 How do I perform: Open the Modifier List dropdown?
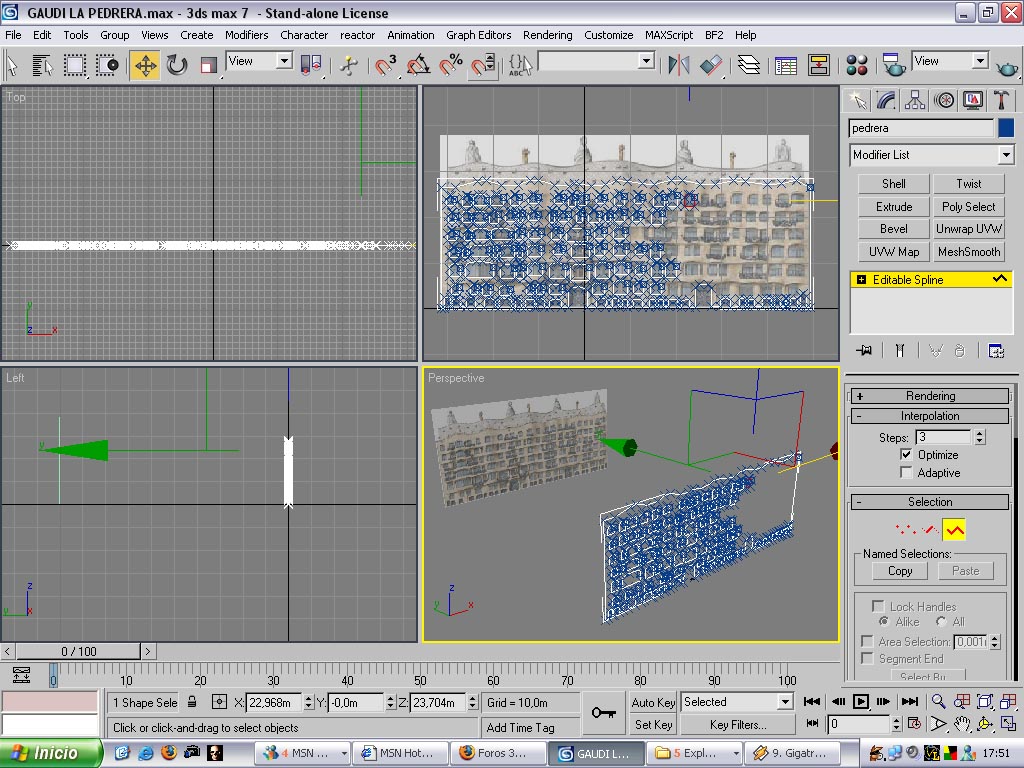[x=1006, y=155]
